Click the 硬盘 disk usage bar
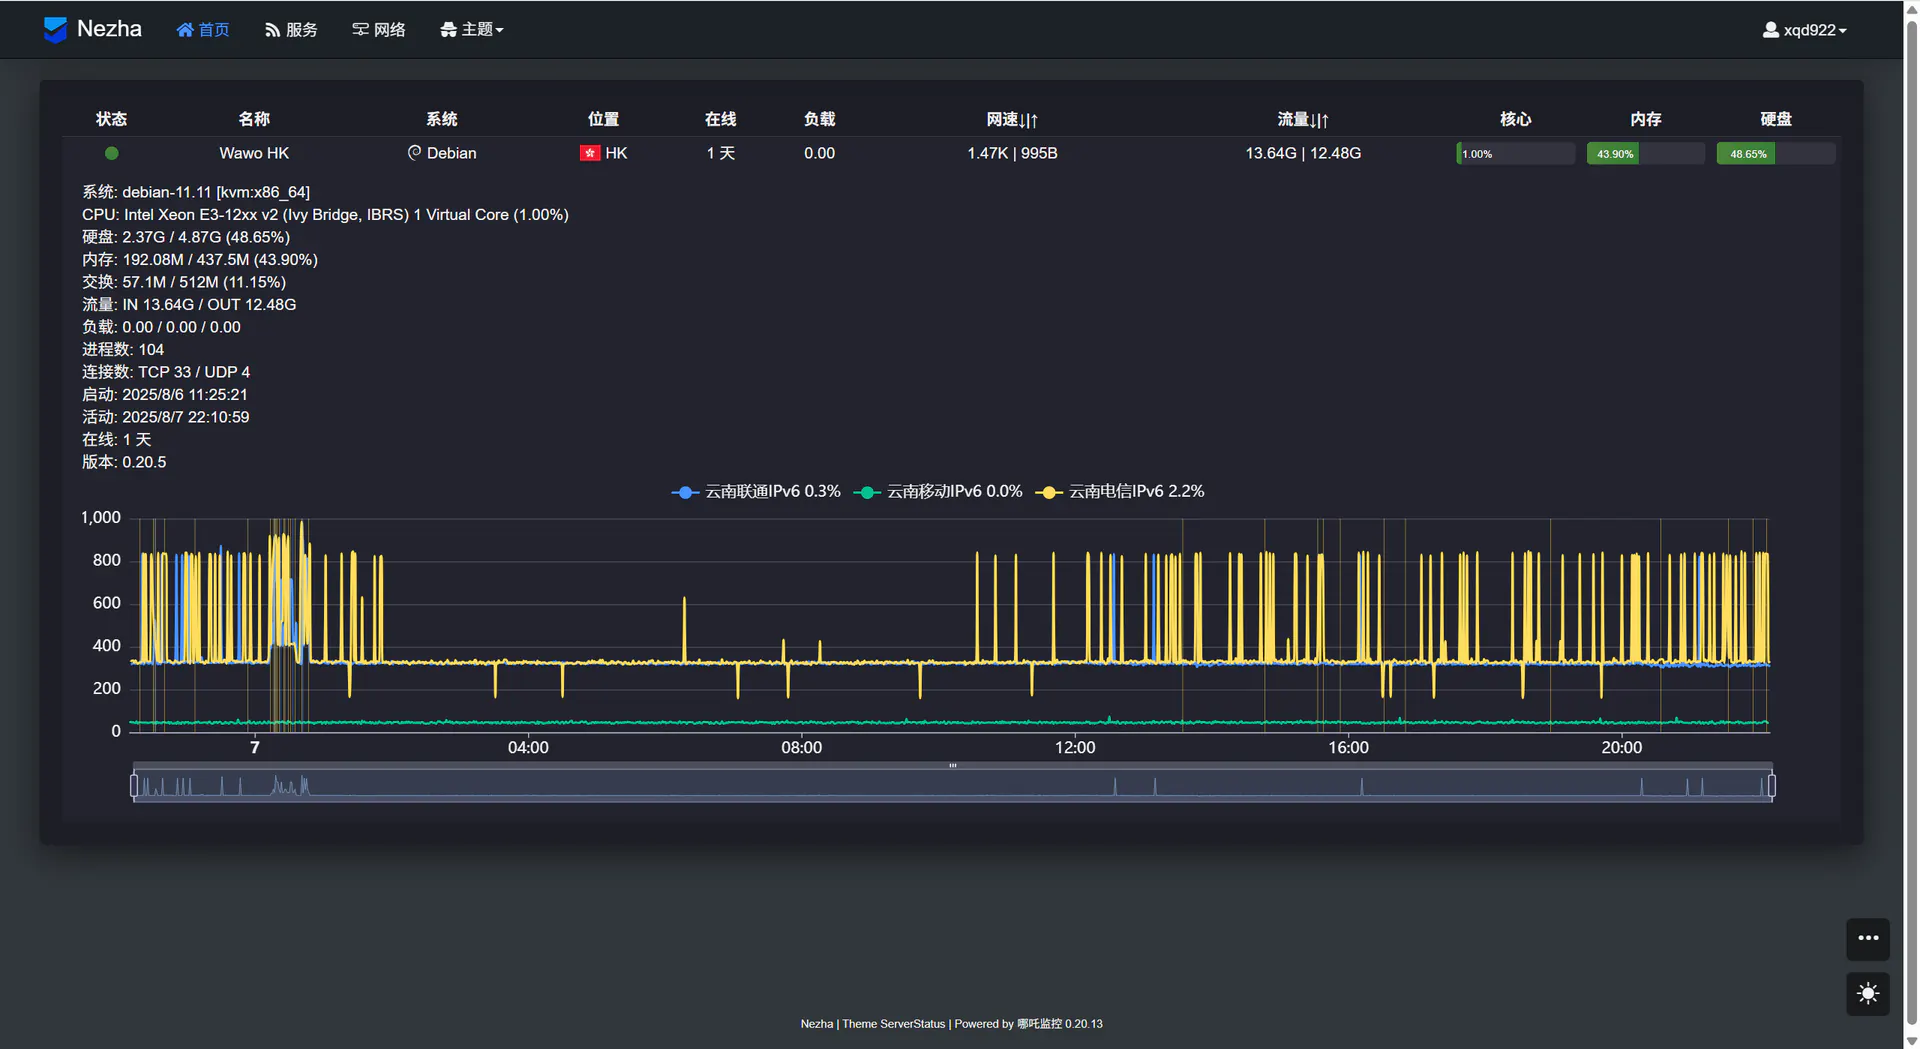 click(x=1775, y=154)
